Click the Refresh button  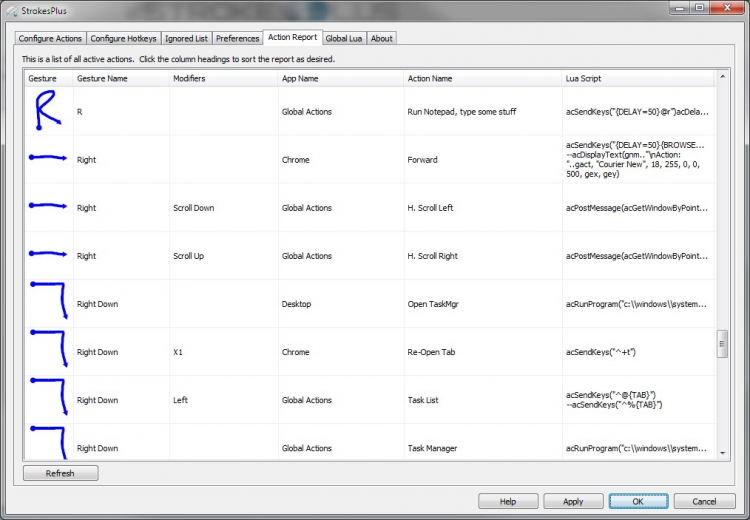pos(61,473)
